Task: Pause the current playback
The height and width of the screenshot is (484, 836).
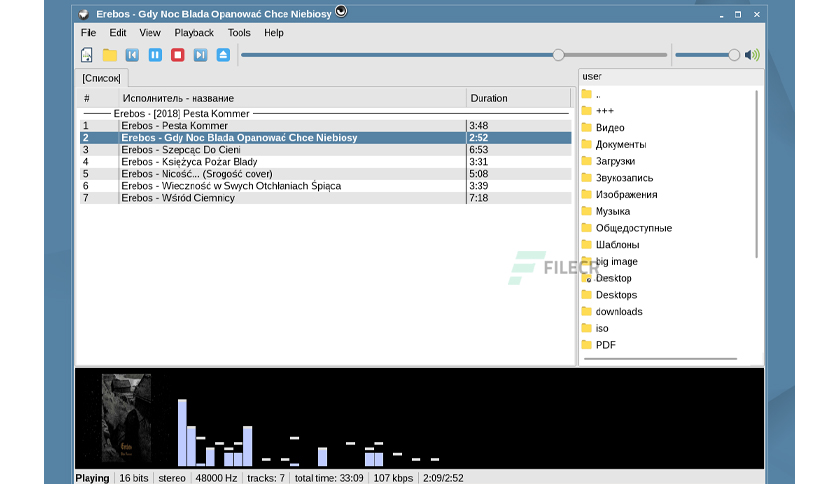Action: (155, 55)
